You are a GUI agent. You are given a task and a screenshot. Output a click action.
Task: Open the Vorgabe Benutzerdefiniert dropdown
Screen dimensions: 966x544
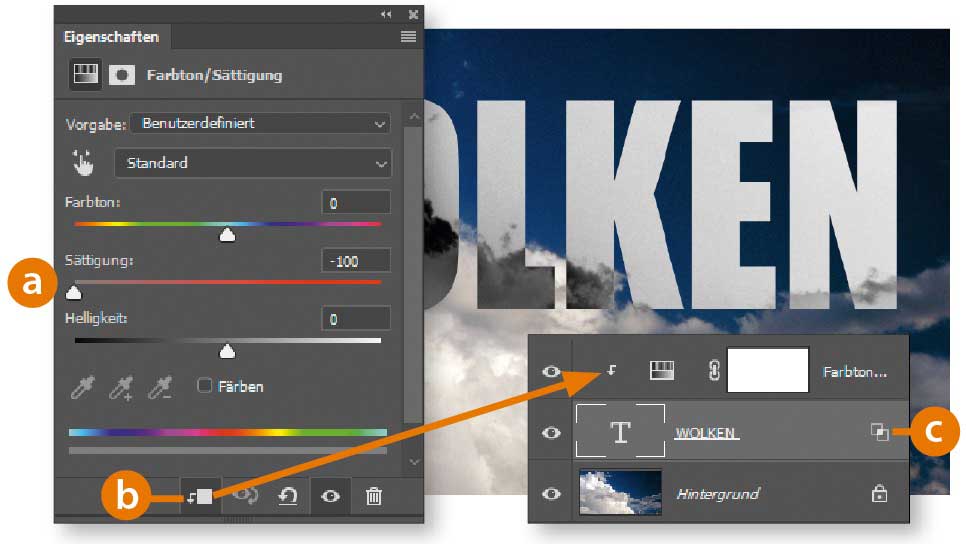pyautogui.click(x=261, y=123)
